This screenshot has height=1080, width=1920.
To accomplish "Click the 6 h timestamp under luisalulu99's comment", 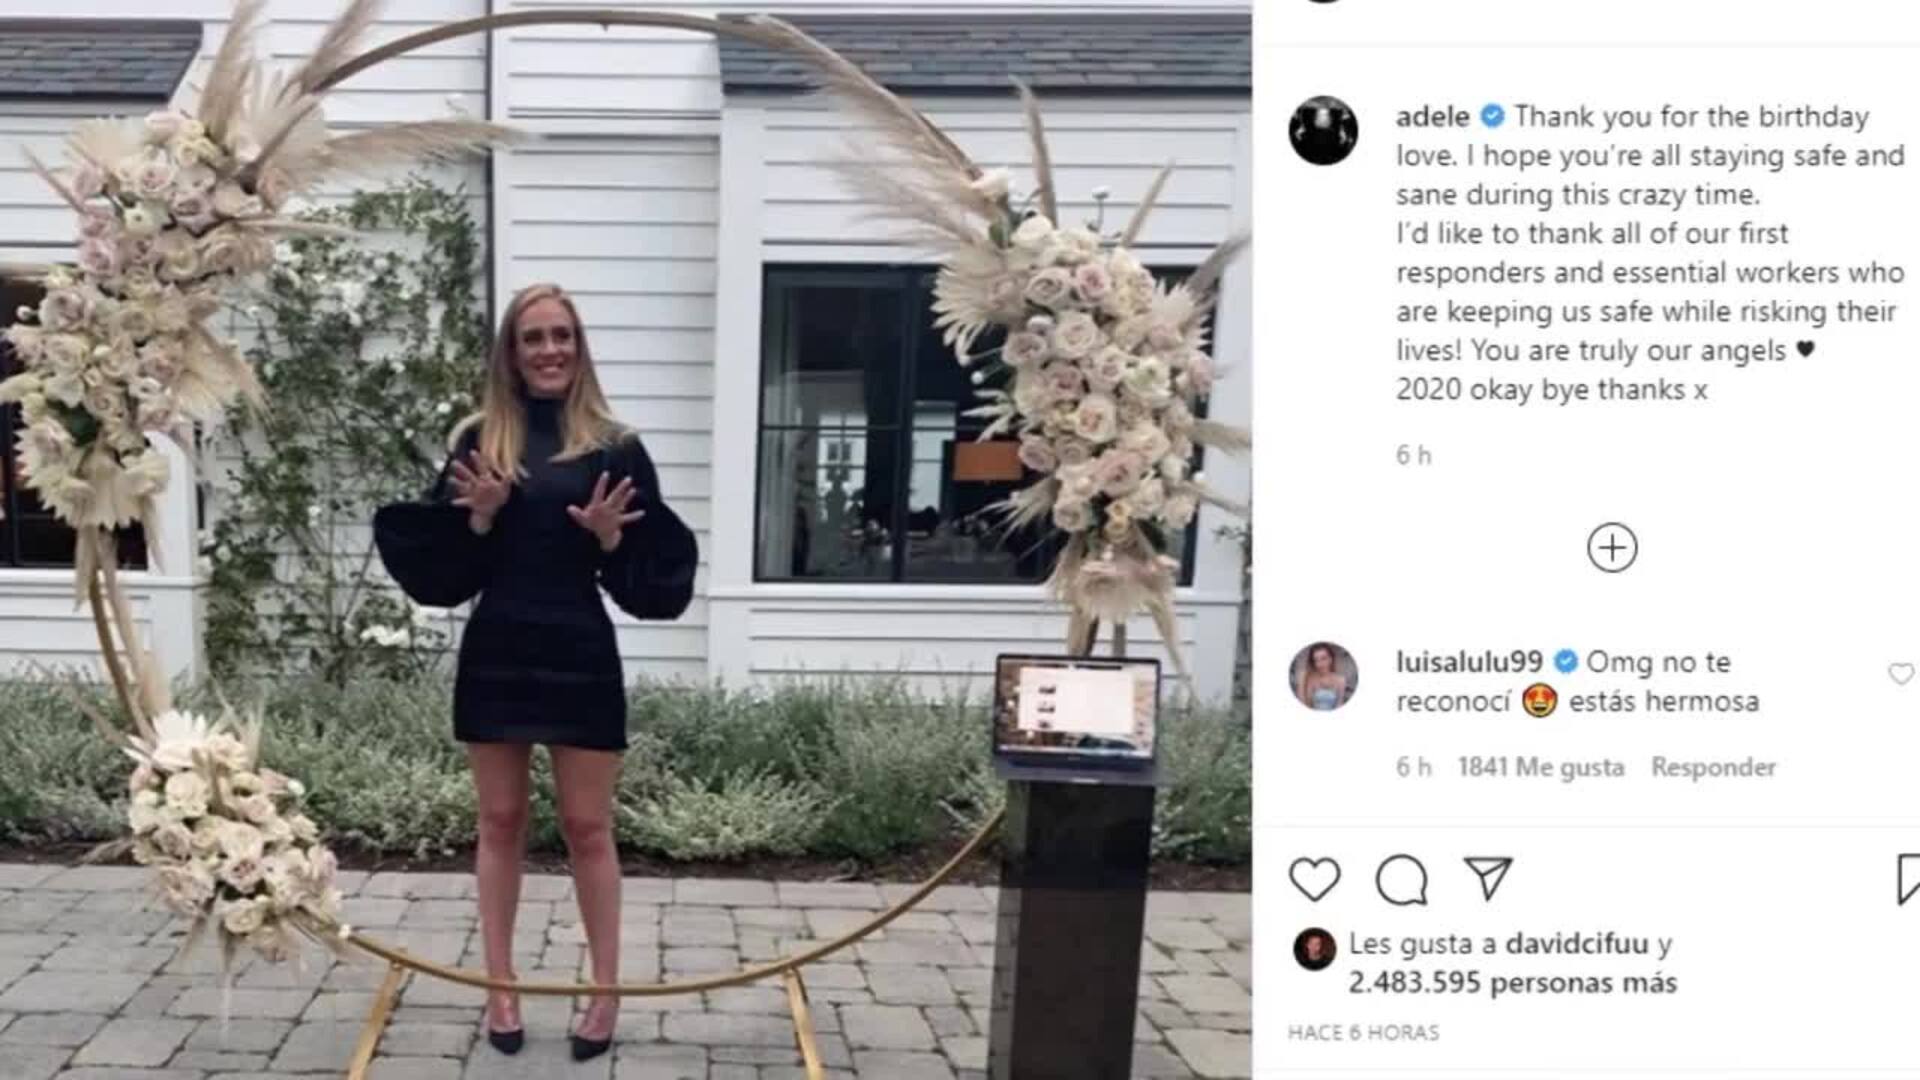I will click(x=1413, y=767).
